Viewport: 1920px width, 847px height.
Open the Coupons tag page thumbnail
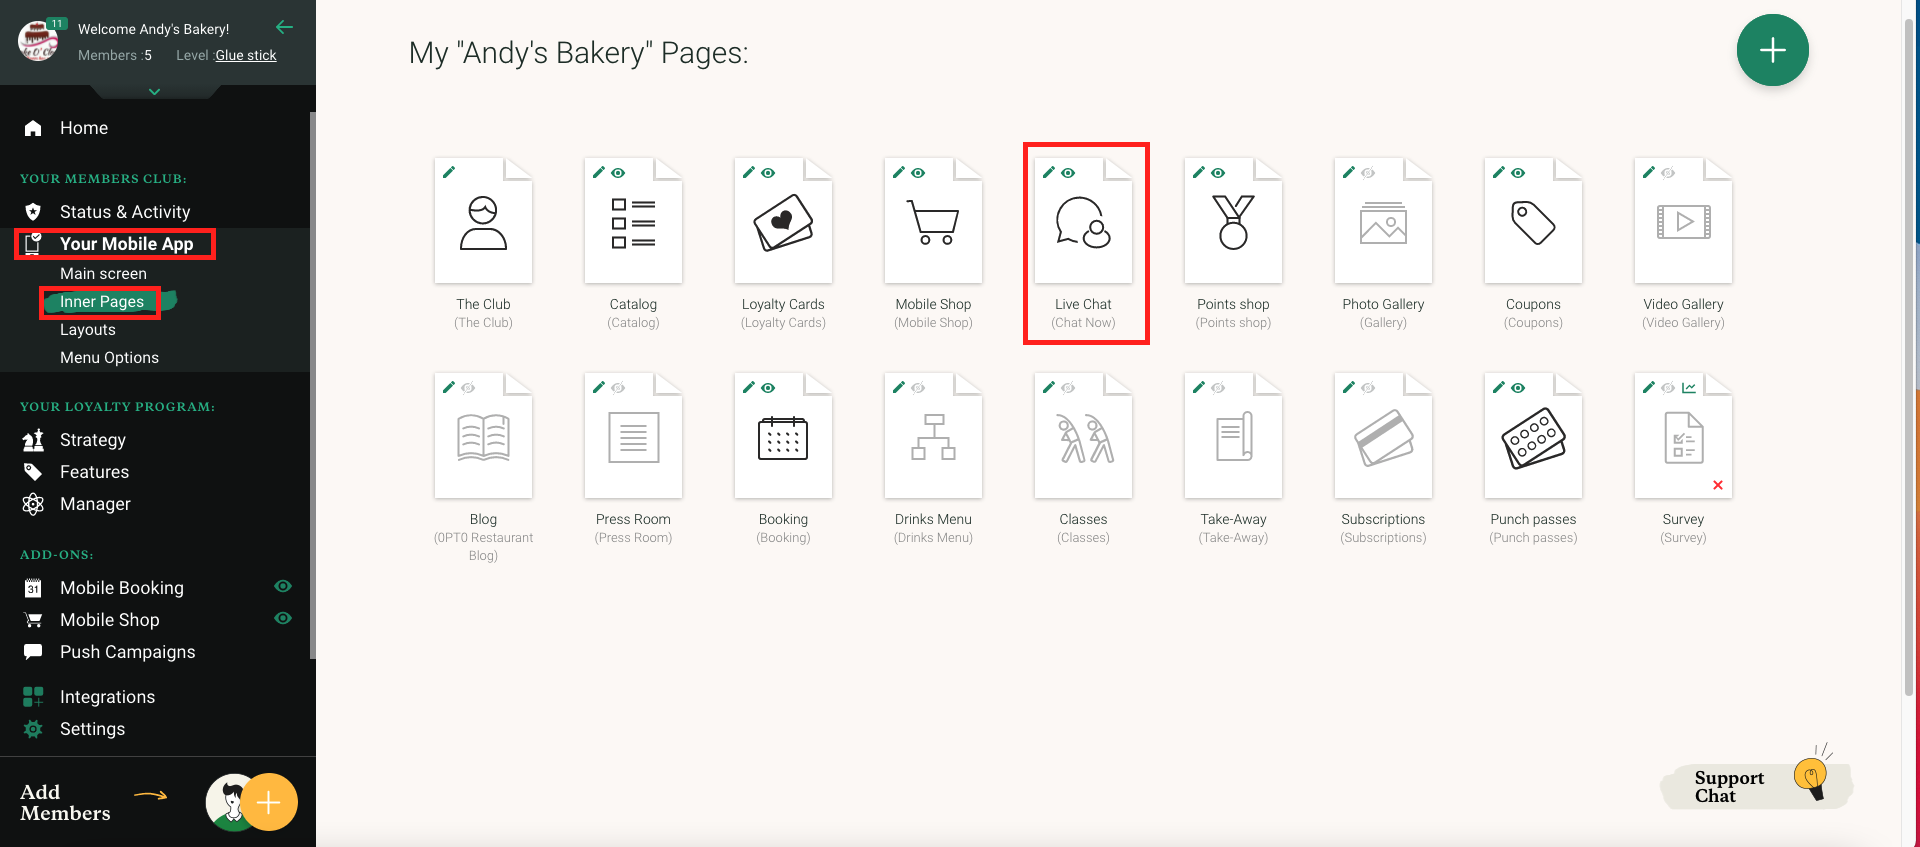[1533, 221]
